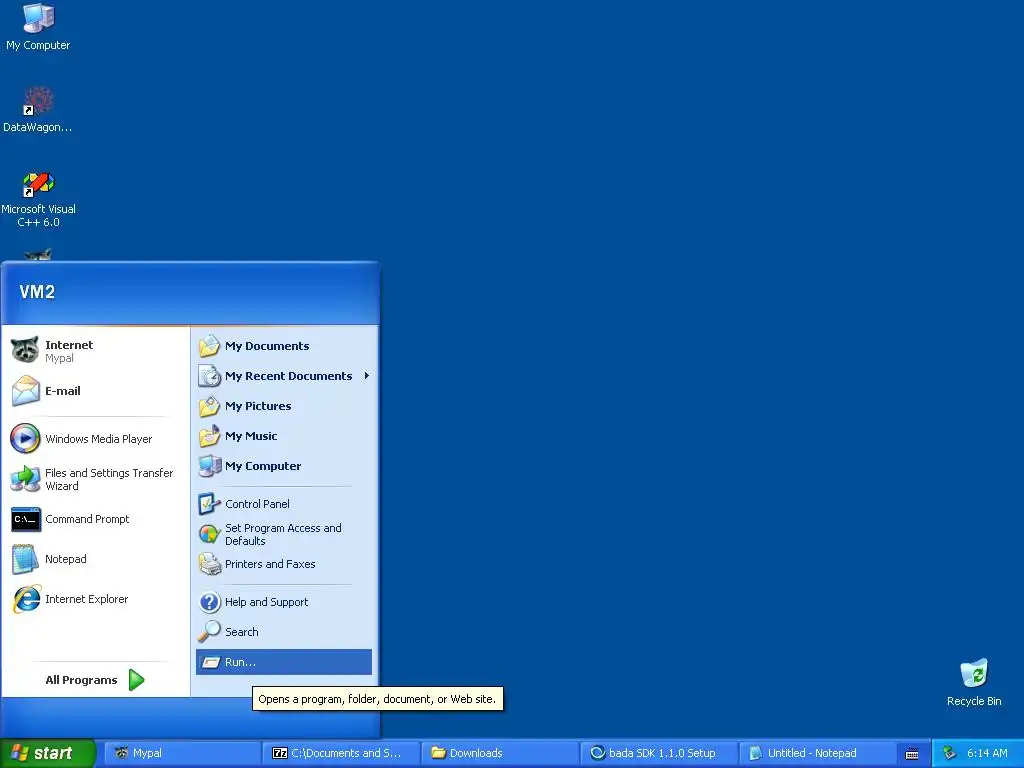Click the Run icon in Start menu
This screenshot has height=768, width=1024.
click(x=210, y=662)
